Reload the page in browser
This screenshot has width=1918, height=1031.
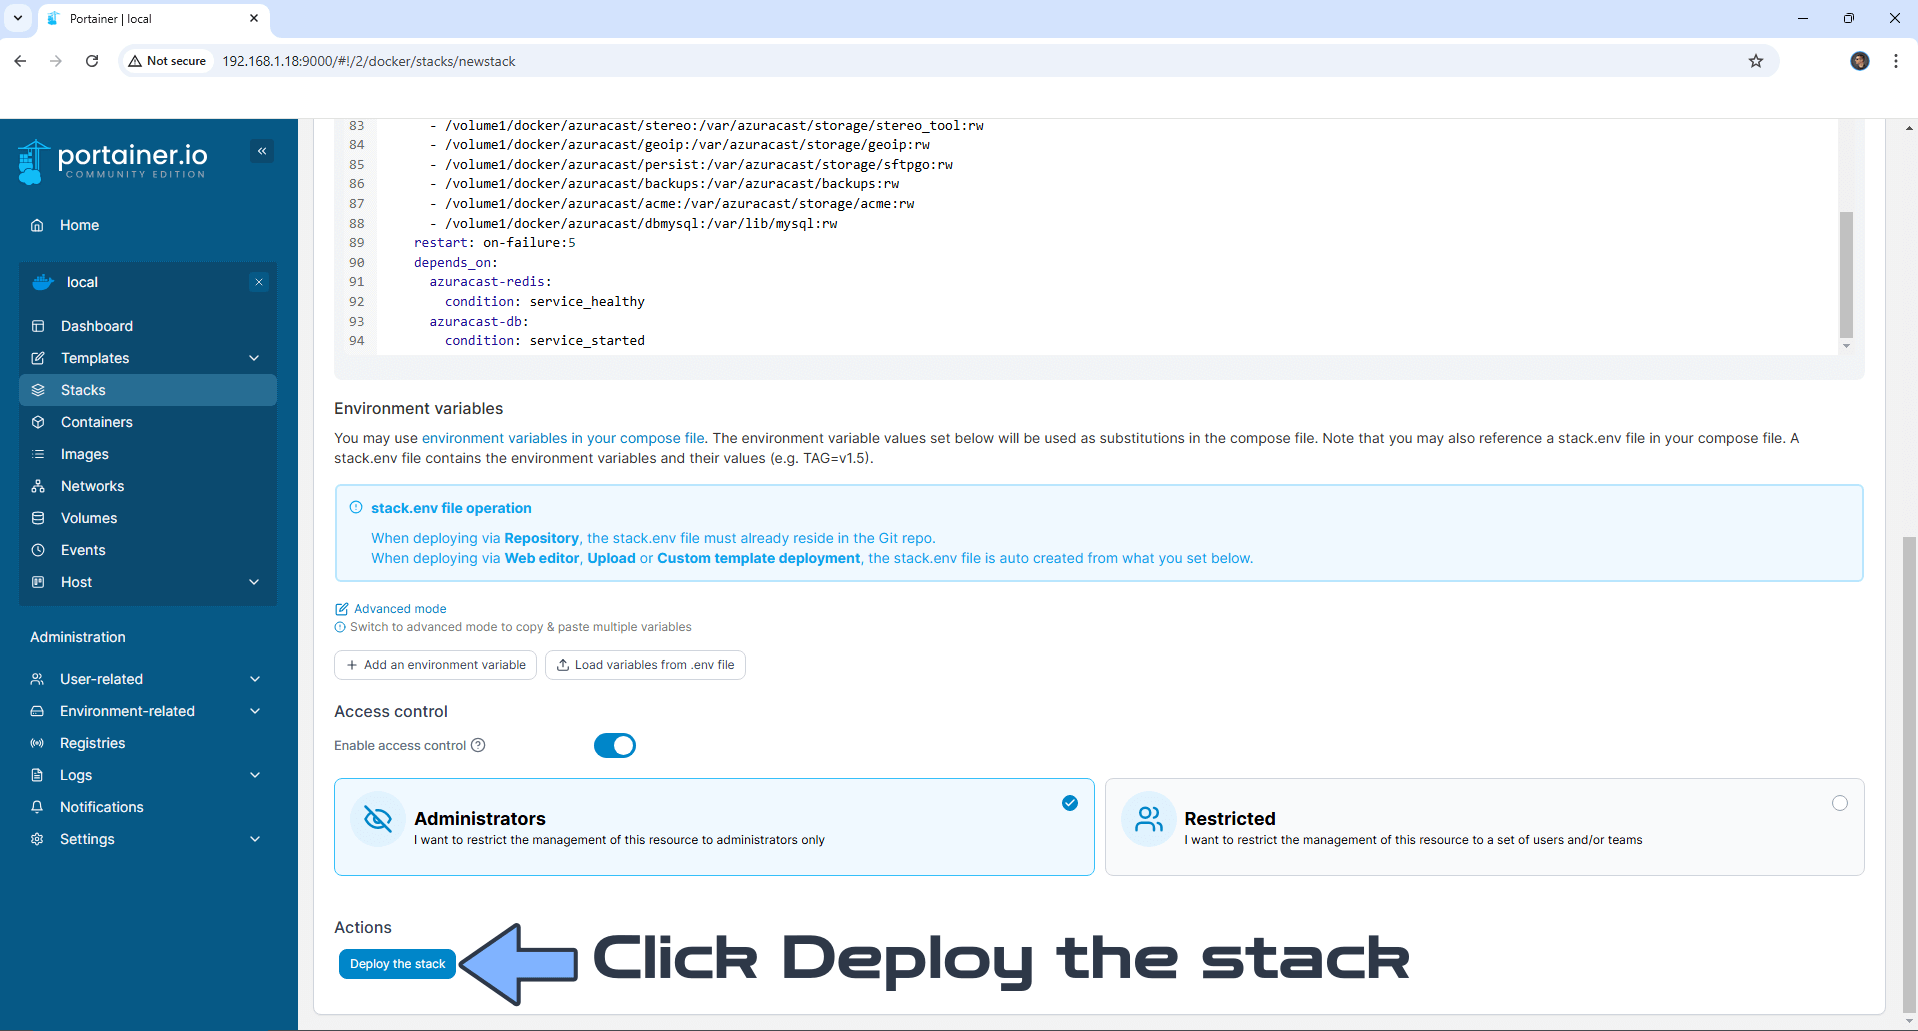(x=92, y=61)
